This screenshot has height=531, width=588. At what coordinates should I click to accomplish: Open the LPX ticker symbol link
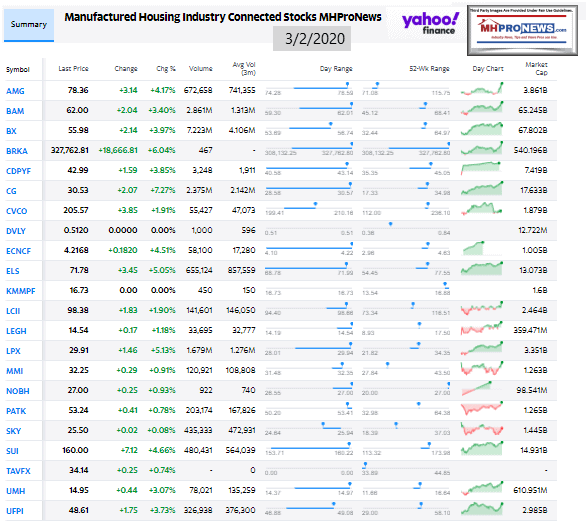13,351
